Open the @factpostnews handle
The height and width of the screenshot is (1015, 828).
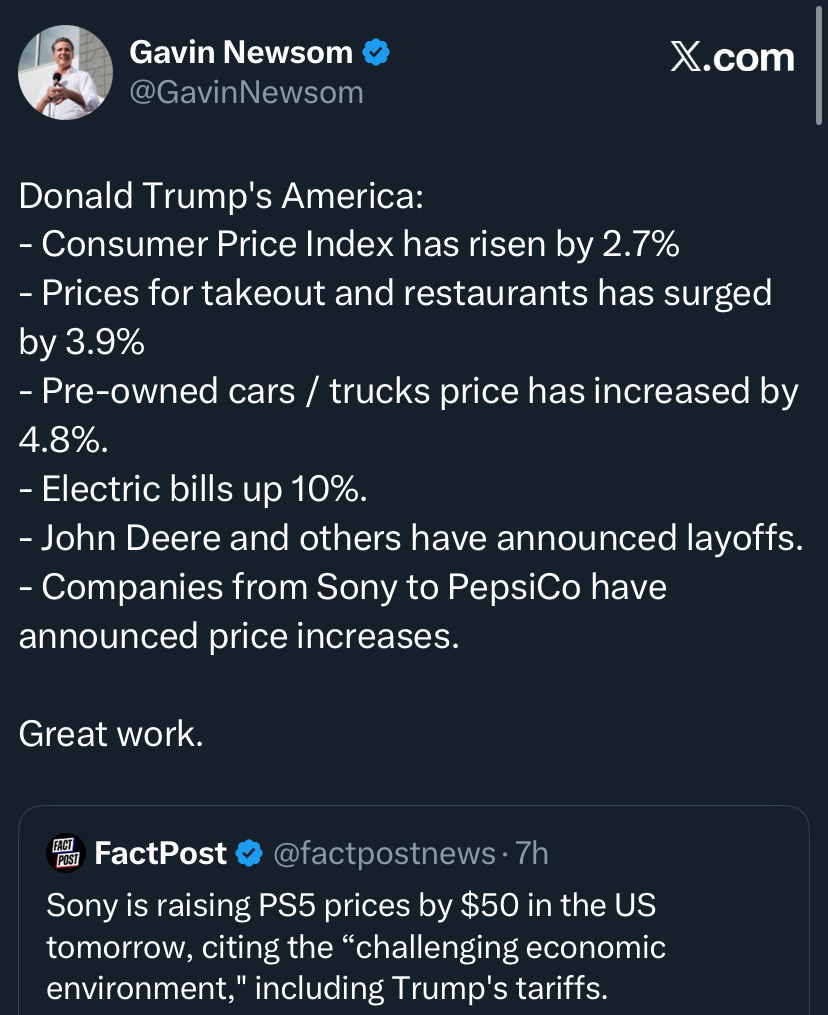[x=384, y=853]
